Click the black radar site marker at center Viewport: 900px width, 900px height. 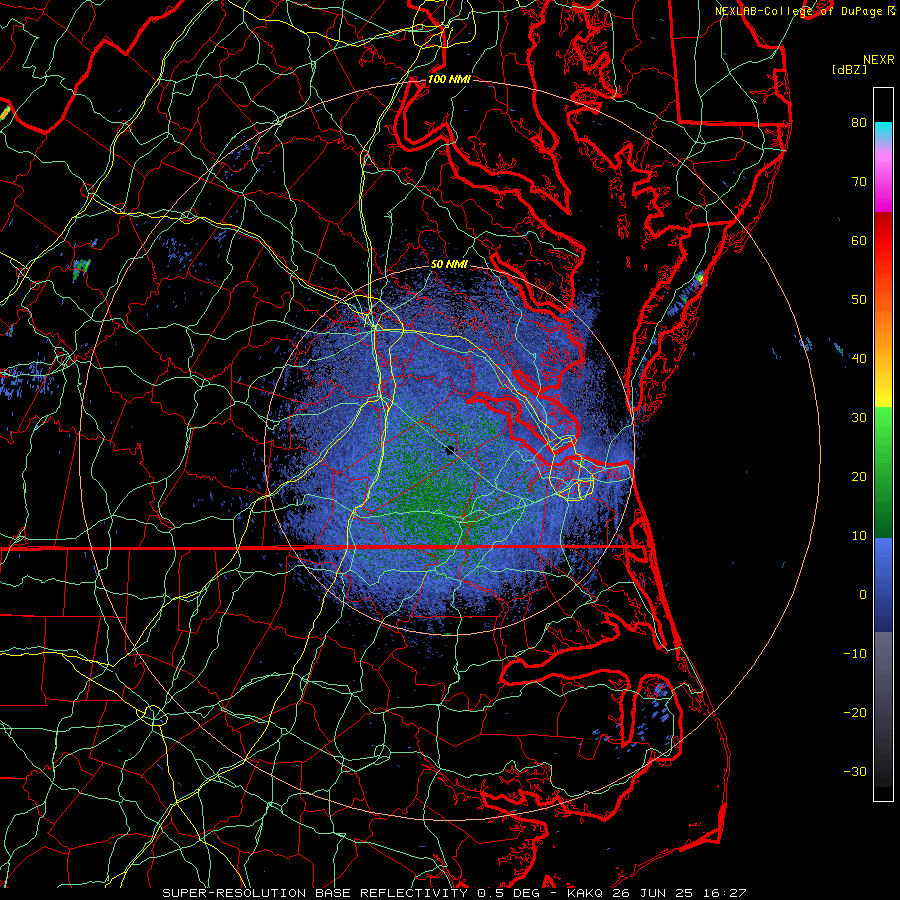coord(451,451)
